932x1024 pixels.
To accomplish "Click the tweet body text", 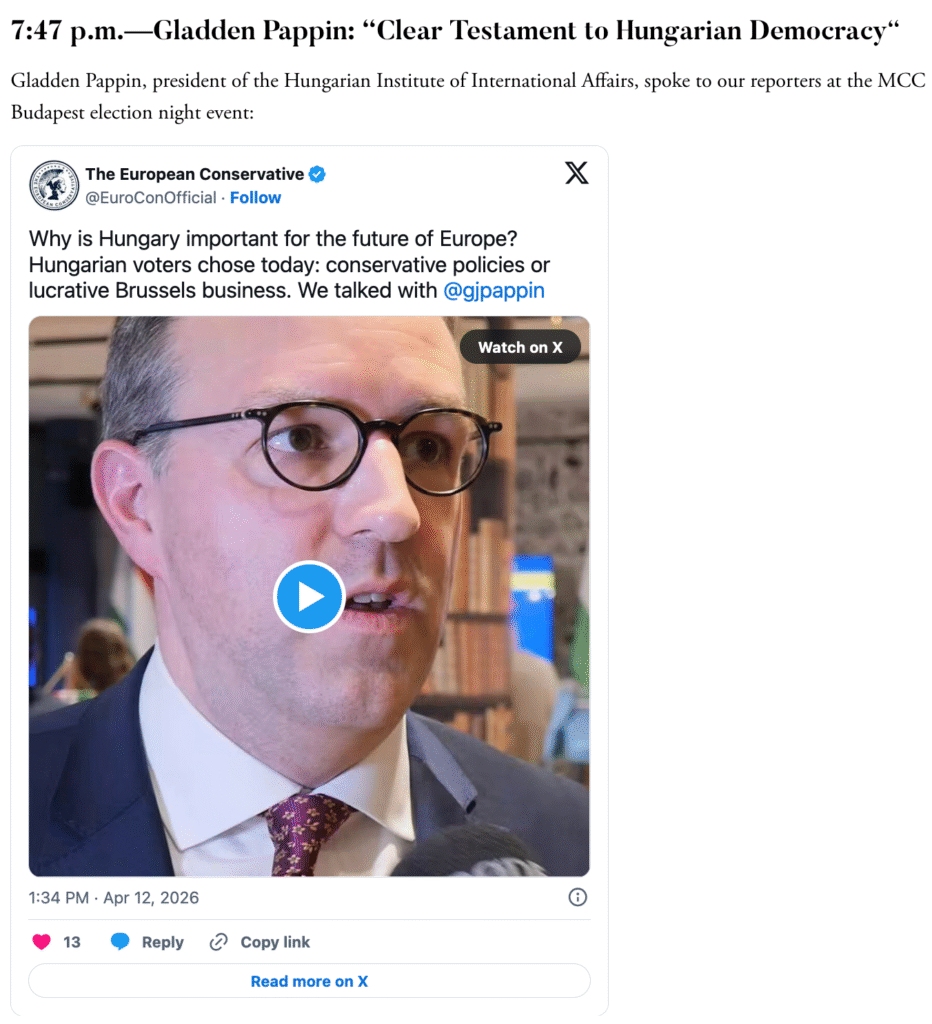I will coord(289,264).
